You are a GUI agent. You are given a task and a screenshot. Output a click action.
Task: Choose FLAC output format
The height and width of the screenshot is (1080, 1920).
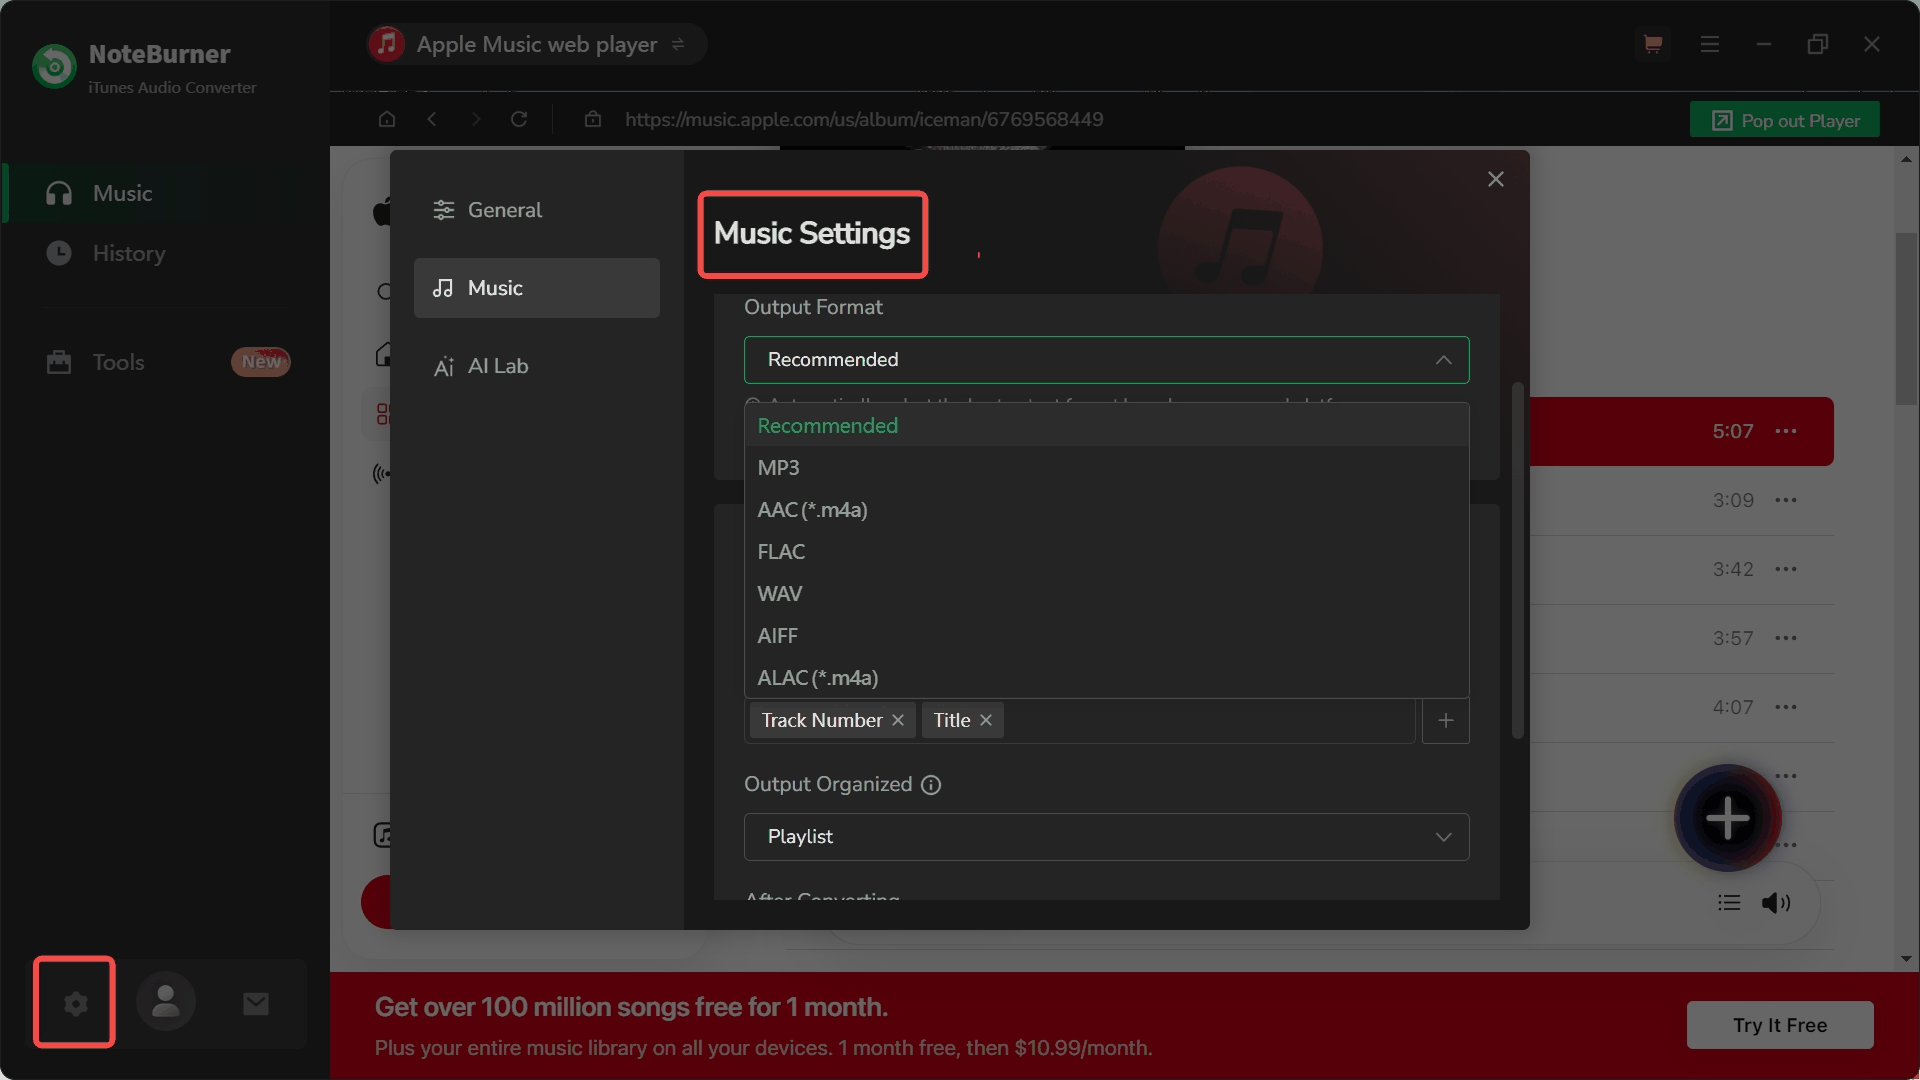point(1106,552)
